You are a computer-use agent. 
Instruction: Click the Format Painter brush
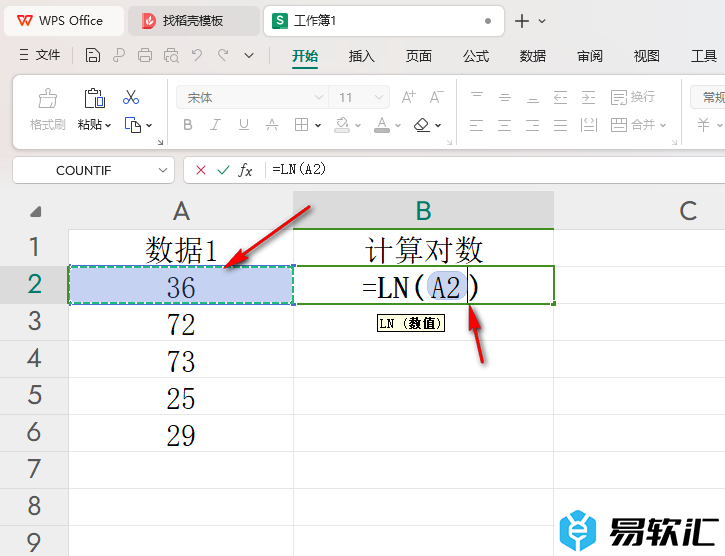coord(48,98)
